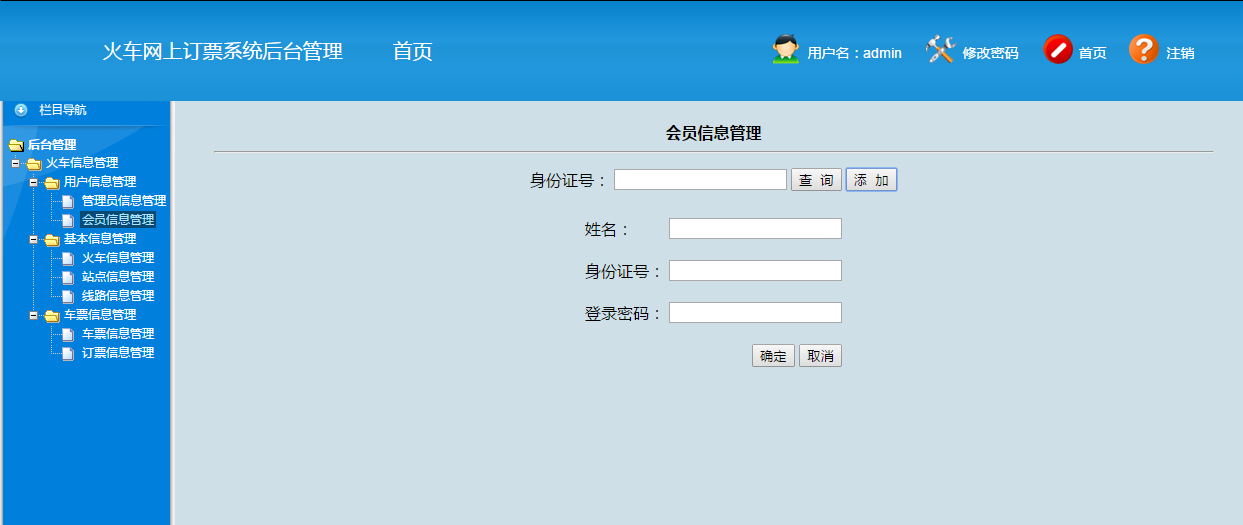Viewport: 1243px width, 525px height.
Task: Click the page icon beside 会员信息管理
Action: 68,220
